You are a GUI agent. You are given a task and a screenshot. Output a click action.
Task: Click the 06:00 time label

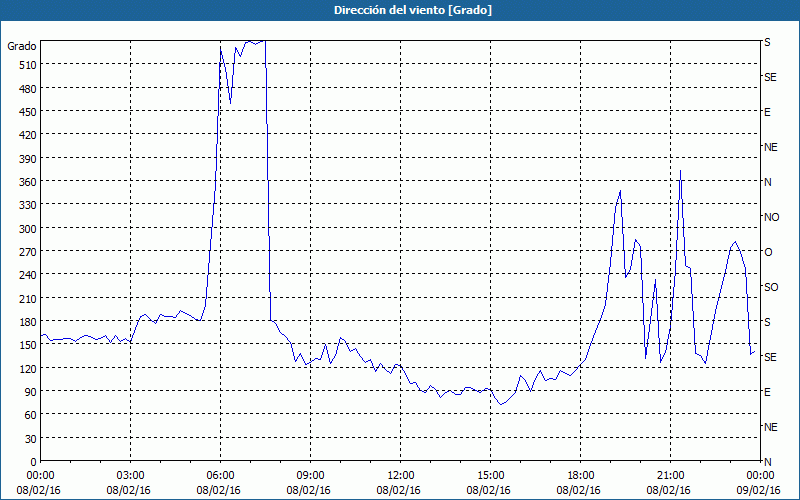click(220, 476)
